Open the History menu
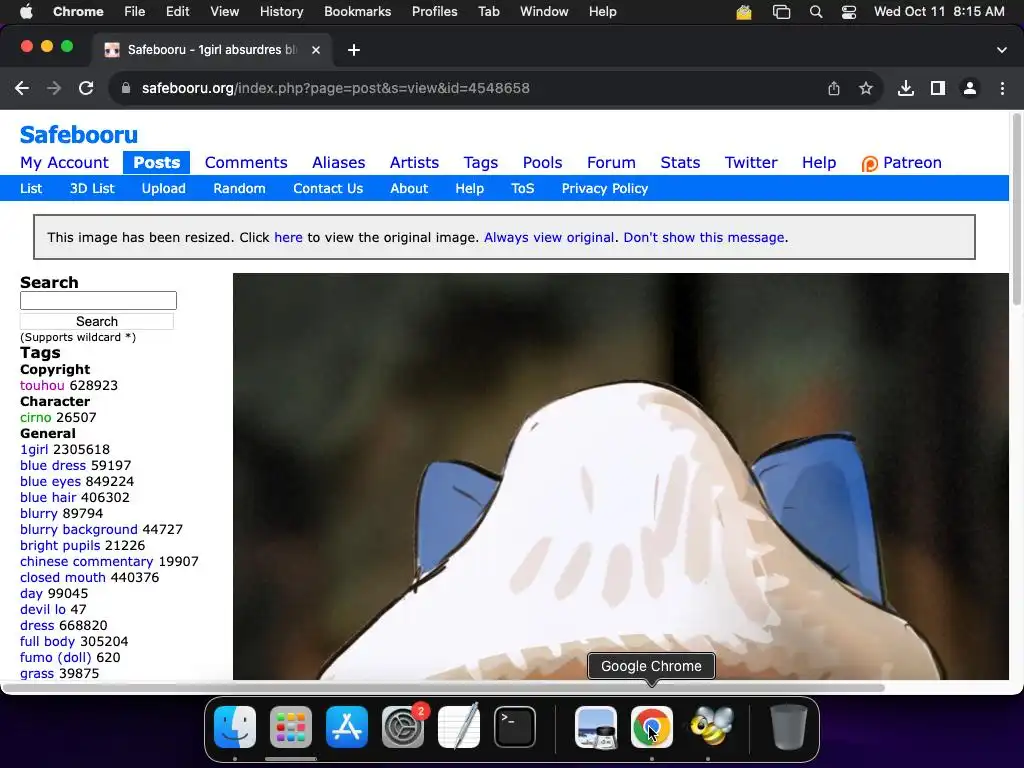The image size is (1024, 768). pyautogui.click(x=281, y=12)
